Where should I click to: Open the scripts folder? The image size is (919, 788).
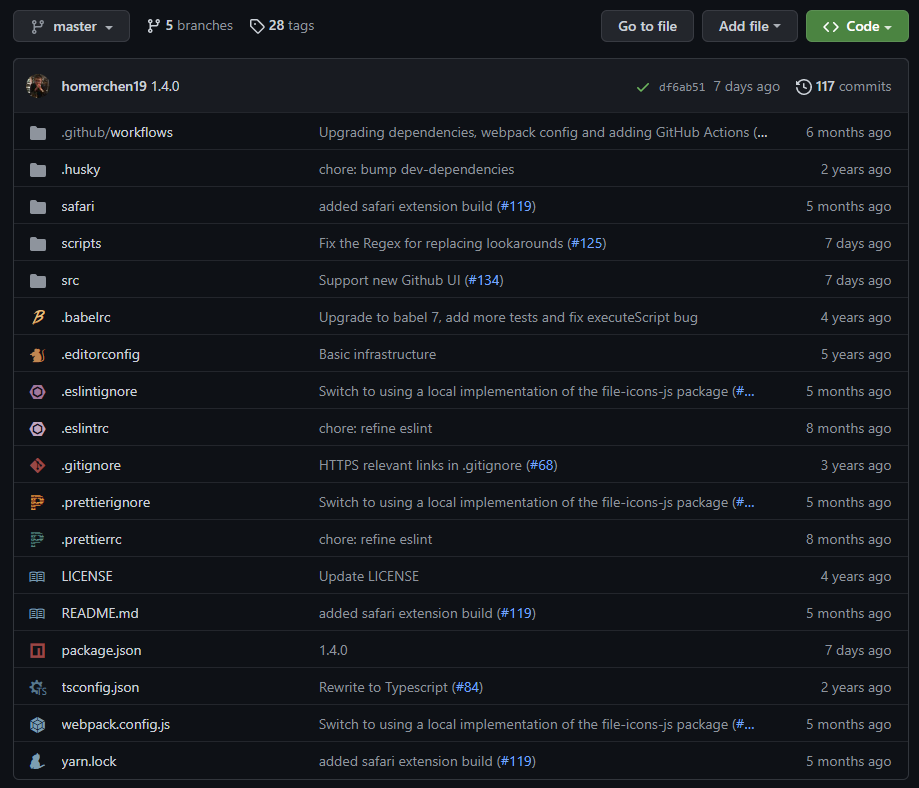click(x=81, y=243)
